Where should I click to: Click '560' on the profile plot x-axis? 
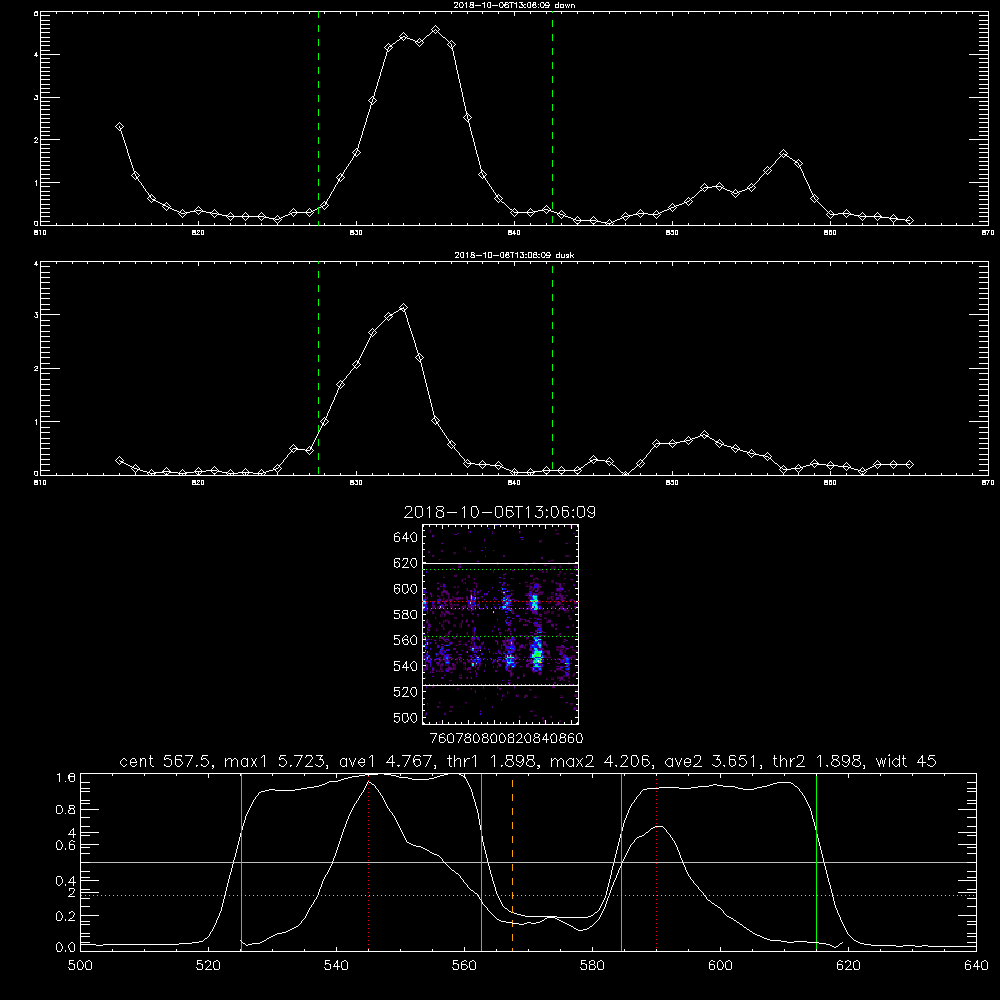[x=464, y=966]
